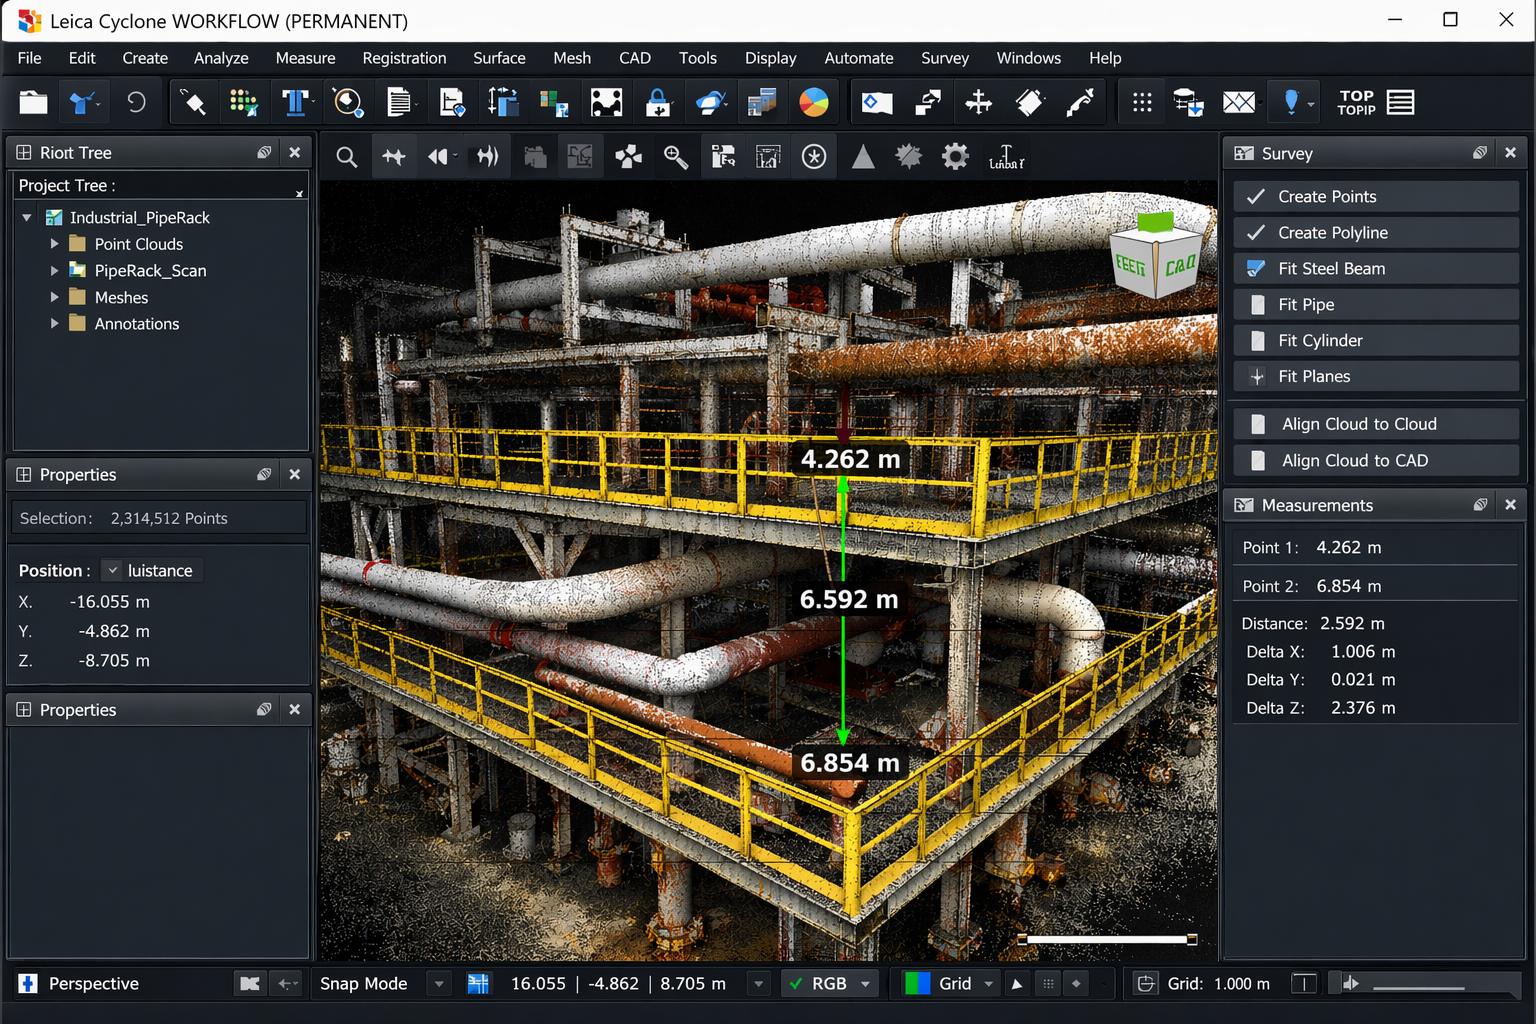Click the database download toolbar icon
This screenshot has height=1024, width=1536.
1189,102
